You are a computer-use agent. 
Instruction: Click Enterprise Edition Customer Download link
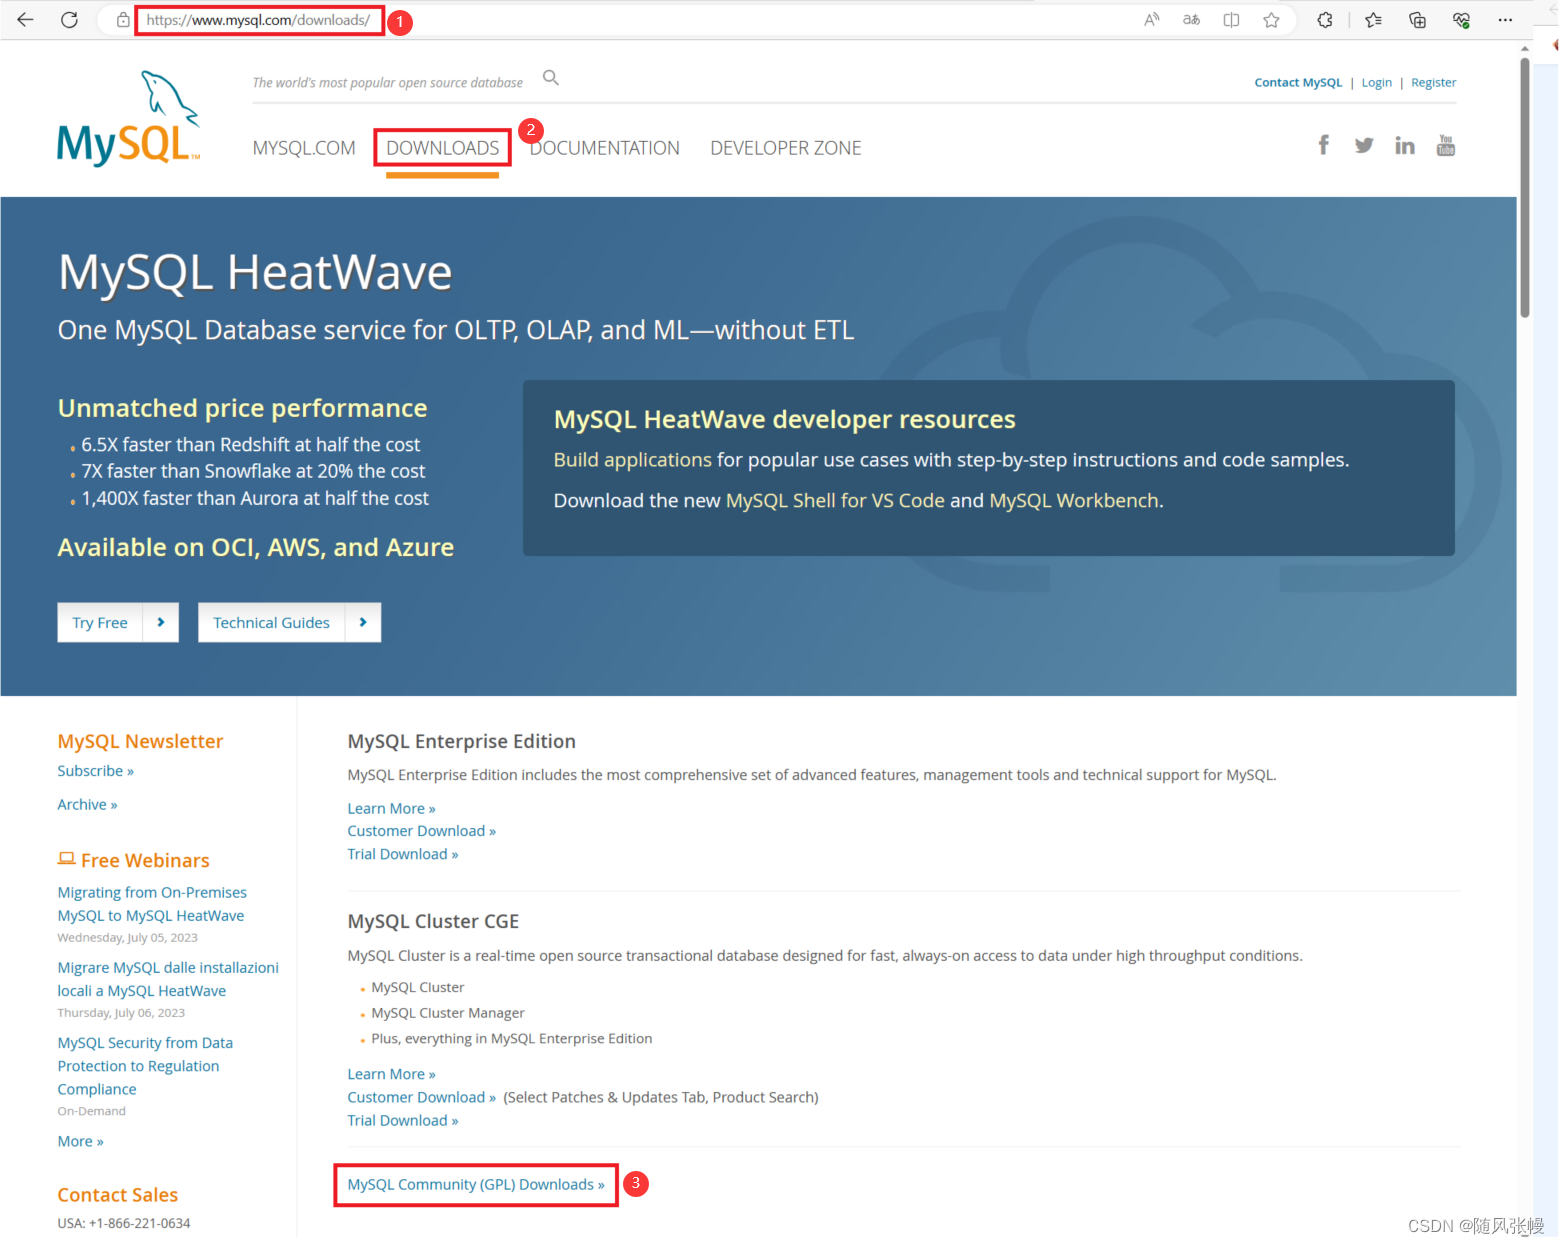(x=421, y=831)
